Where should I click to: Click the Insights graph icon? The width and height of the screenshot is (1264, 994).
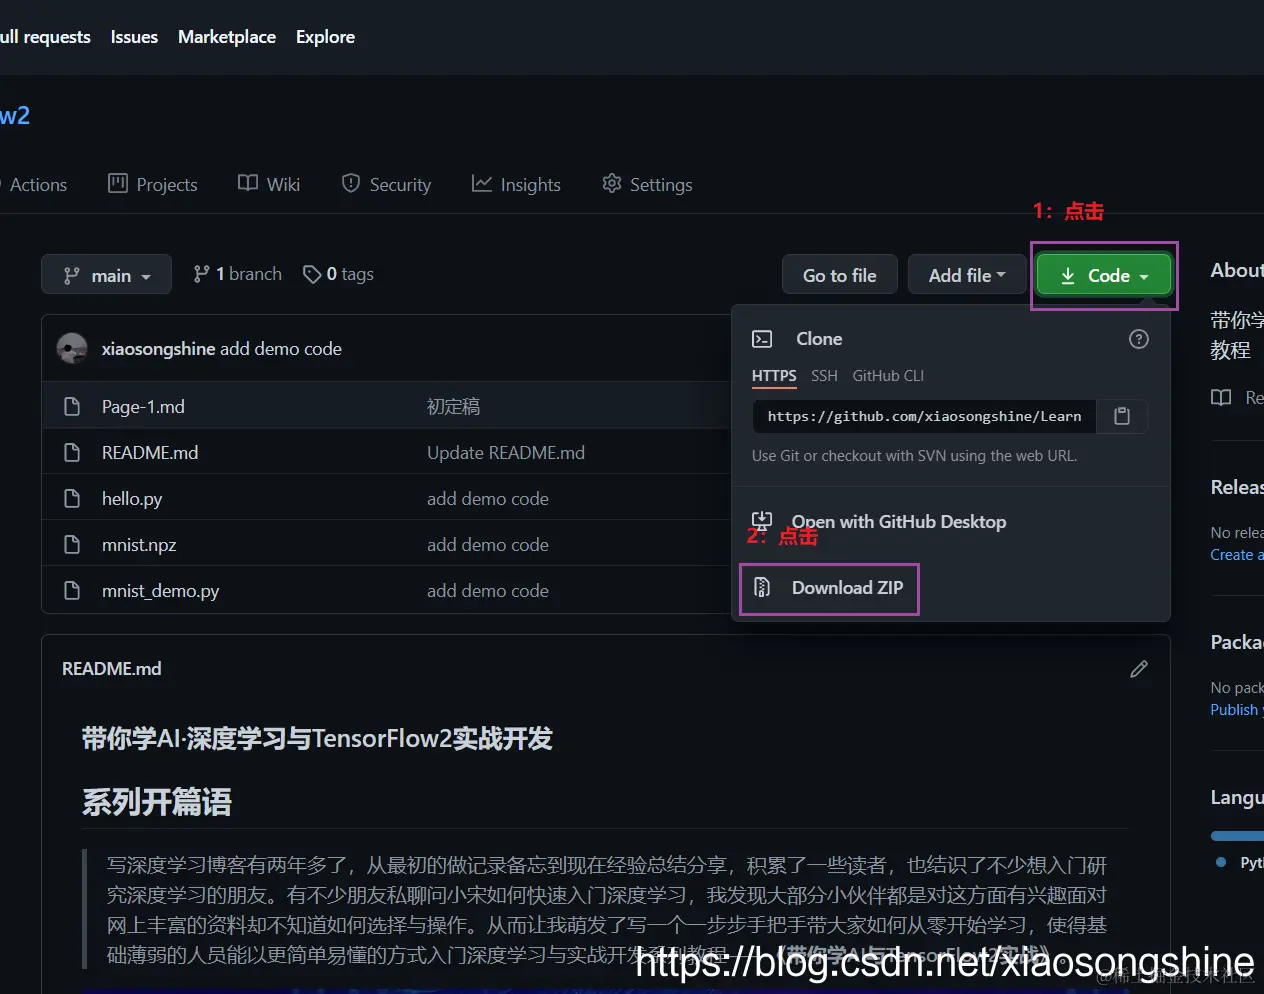coord(482,183)
